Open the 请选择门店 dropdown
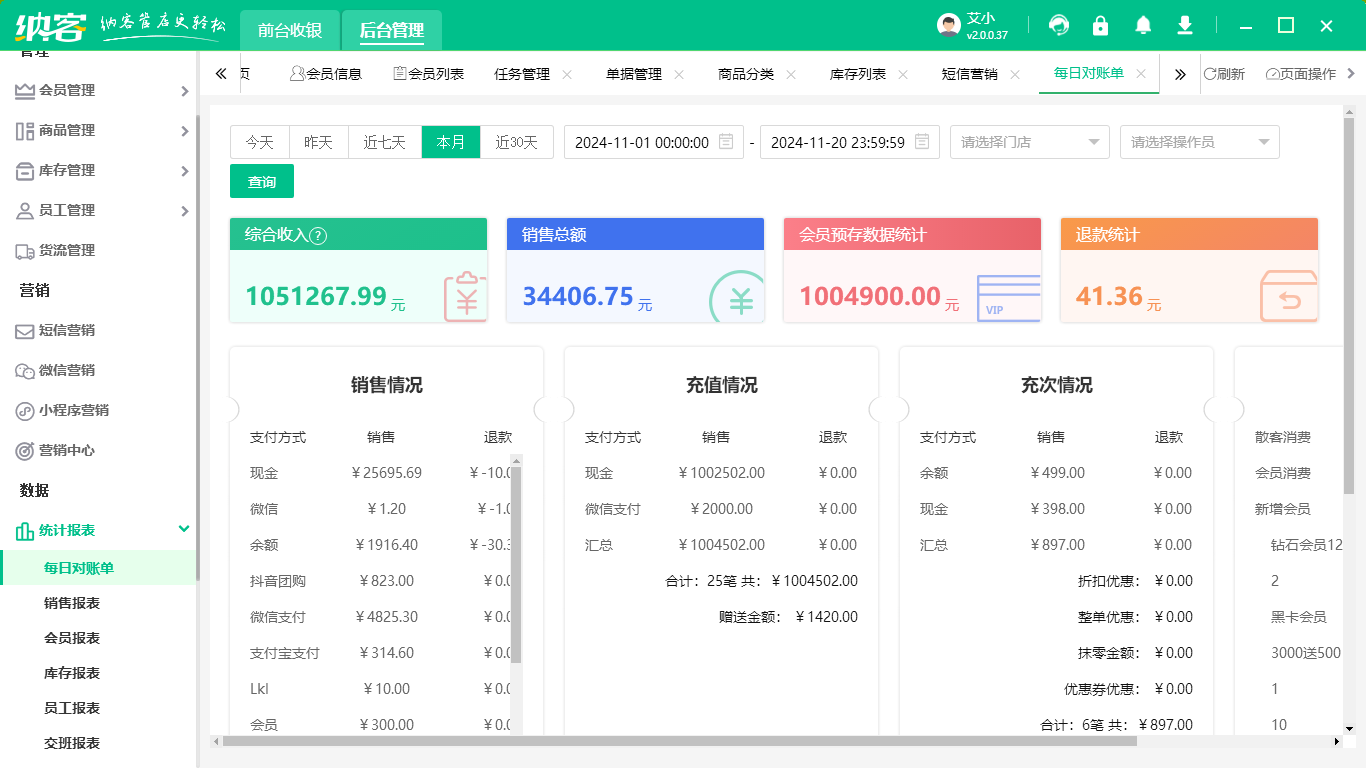1366x768 pixels. pos(1029,142)
